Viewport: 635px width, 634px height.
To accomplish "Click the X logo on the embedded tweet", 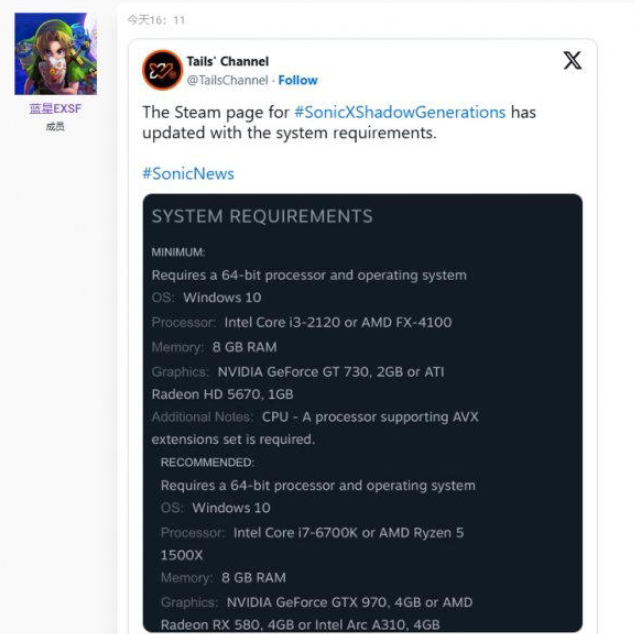I will coord(572,60).
